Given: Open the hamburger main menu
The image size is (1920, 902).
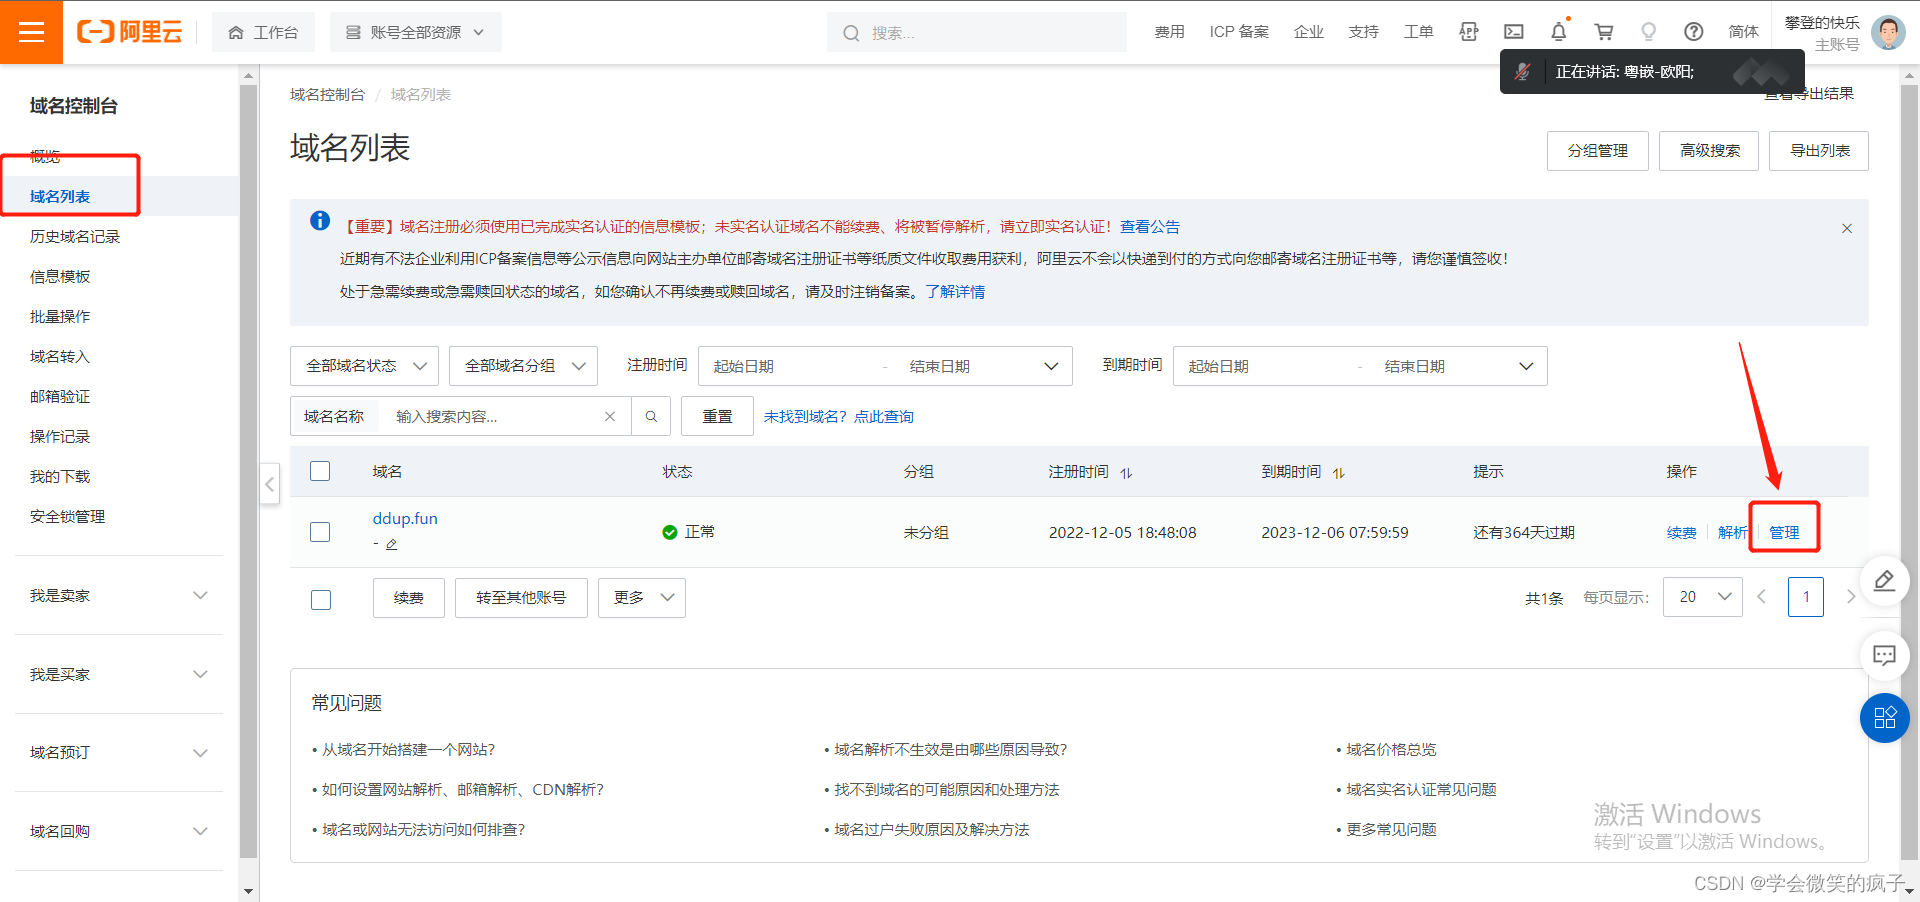Looking at the screenshot, I should tap(31, 32).
